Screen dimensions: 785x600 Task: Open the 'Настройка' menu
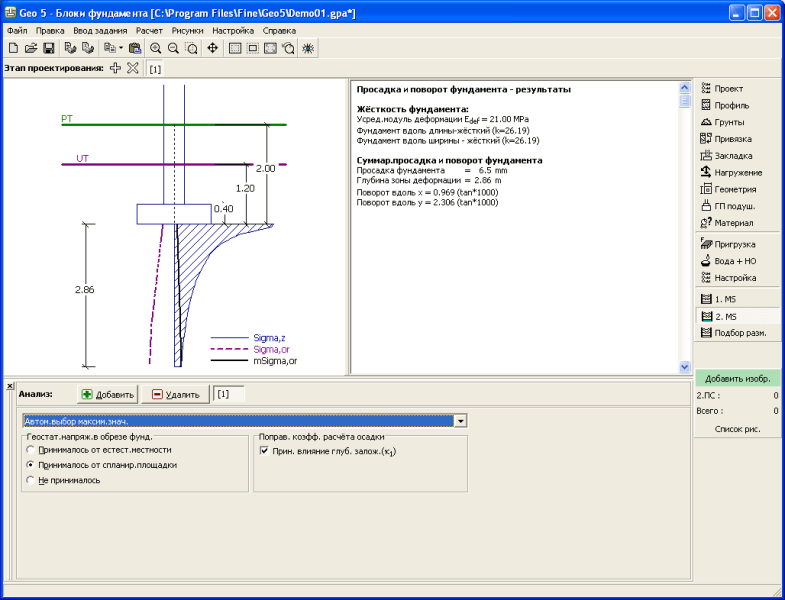233,31
